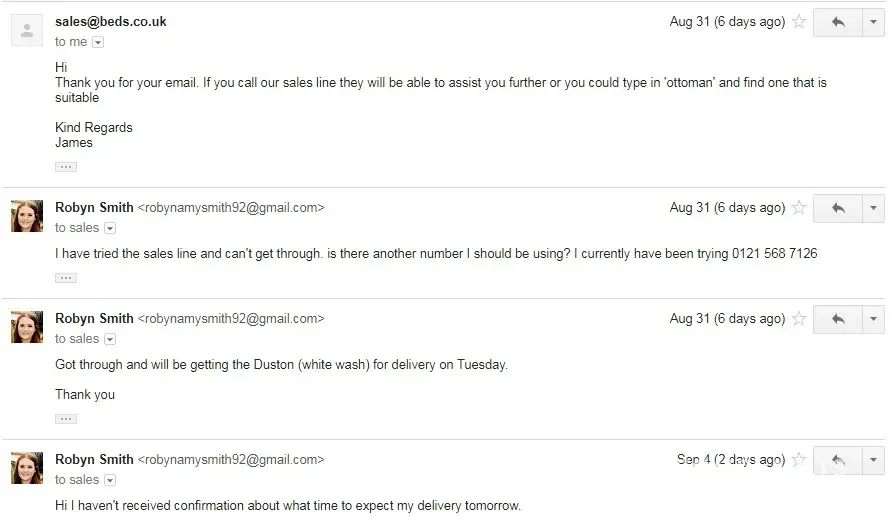This screenshot has height=522, width=895.
Task: Reply to the Duston white wash message
Action: (x=838, y=319)
